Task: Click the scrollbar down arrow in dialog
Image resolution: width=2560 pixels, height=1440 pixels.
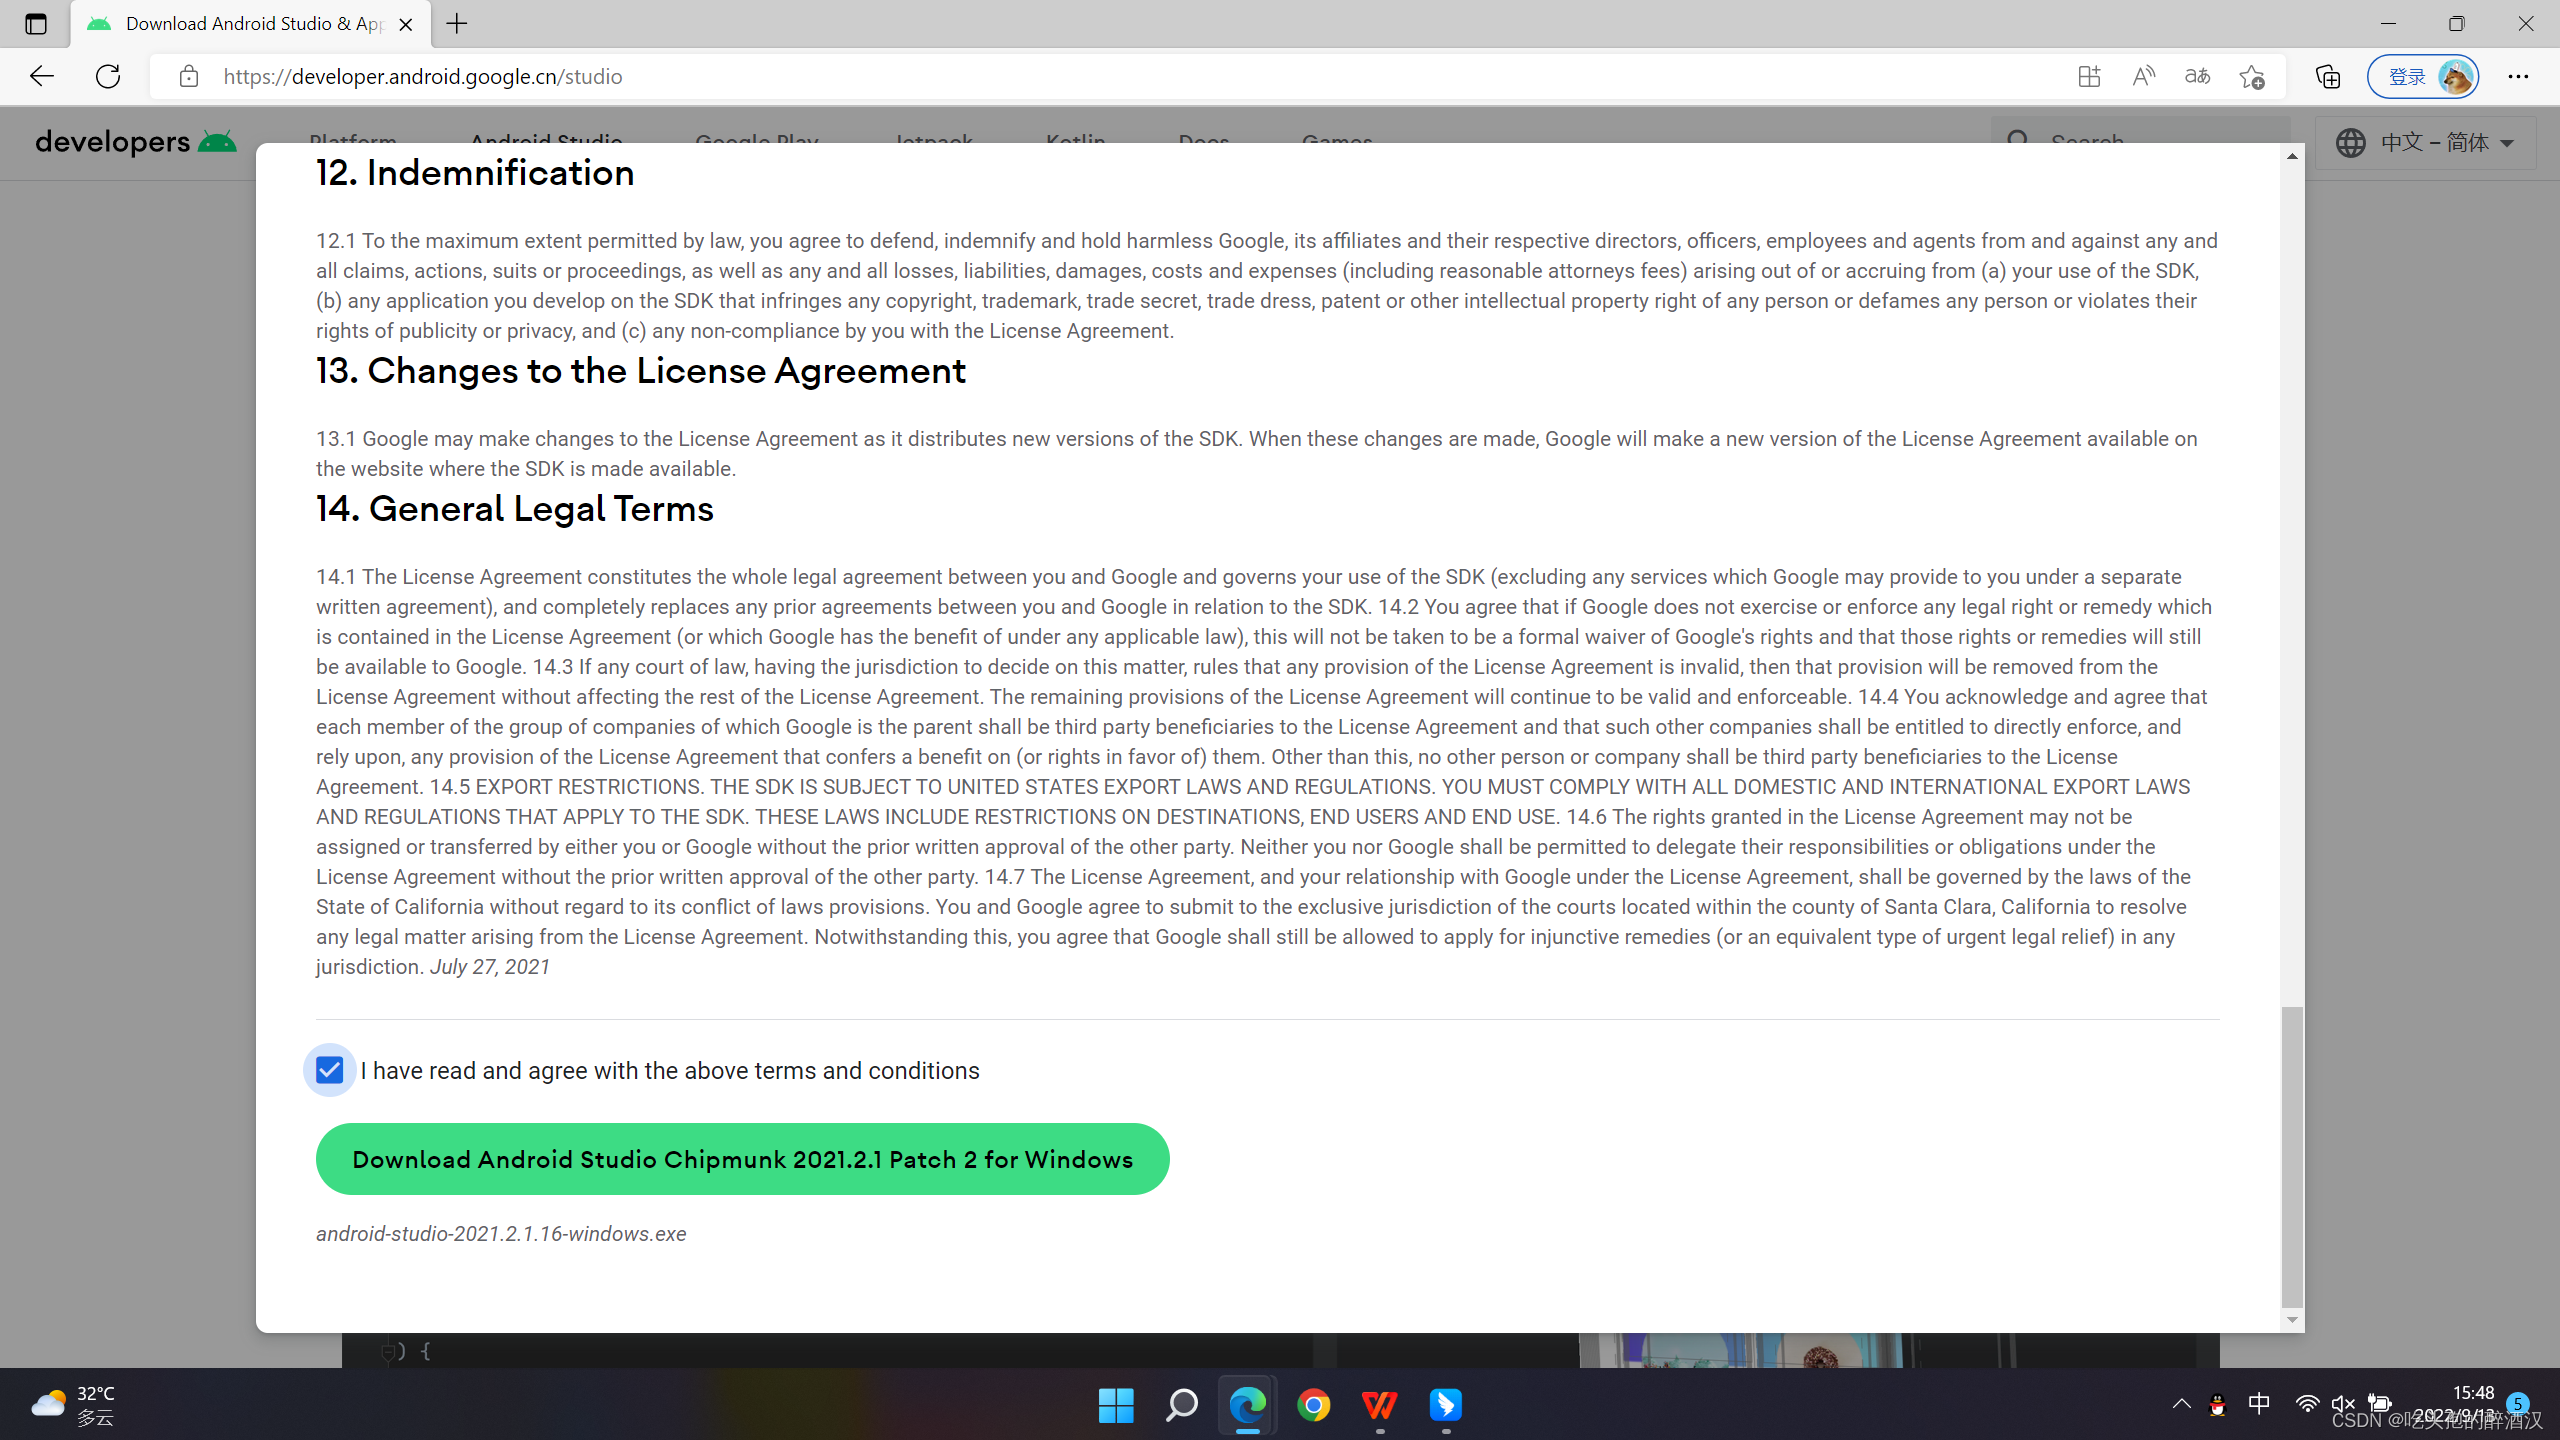Action: tap(2292, 1320)
